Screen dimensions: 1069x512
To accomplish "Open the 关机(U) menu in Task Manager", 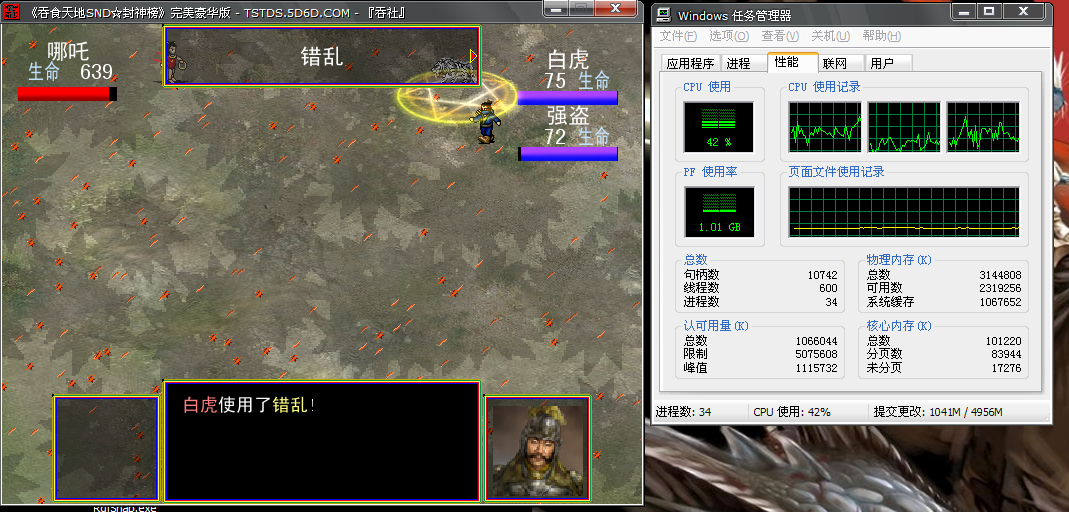I will [830, 36].
